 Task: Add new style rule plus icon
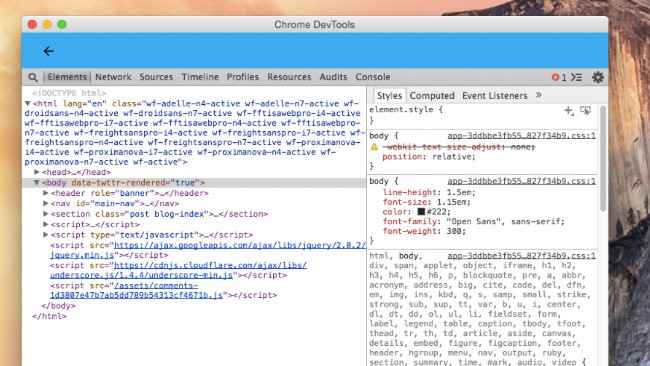(x=569, y=111)
